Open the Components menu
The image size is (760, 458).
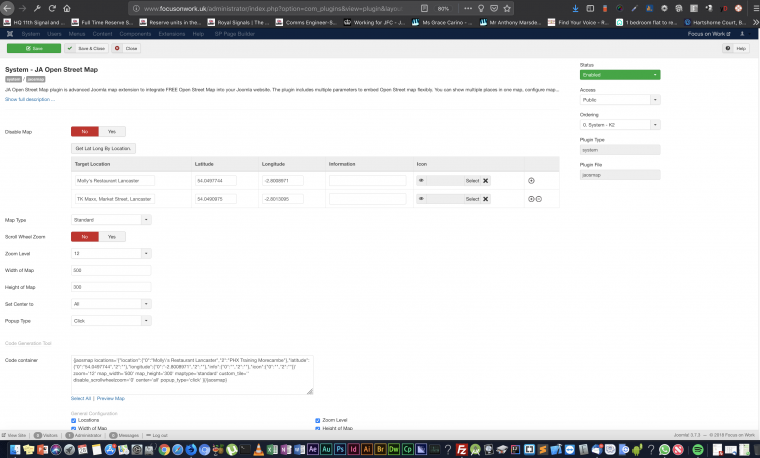[135, 34]
